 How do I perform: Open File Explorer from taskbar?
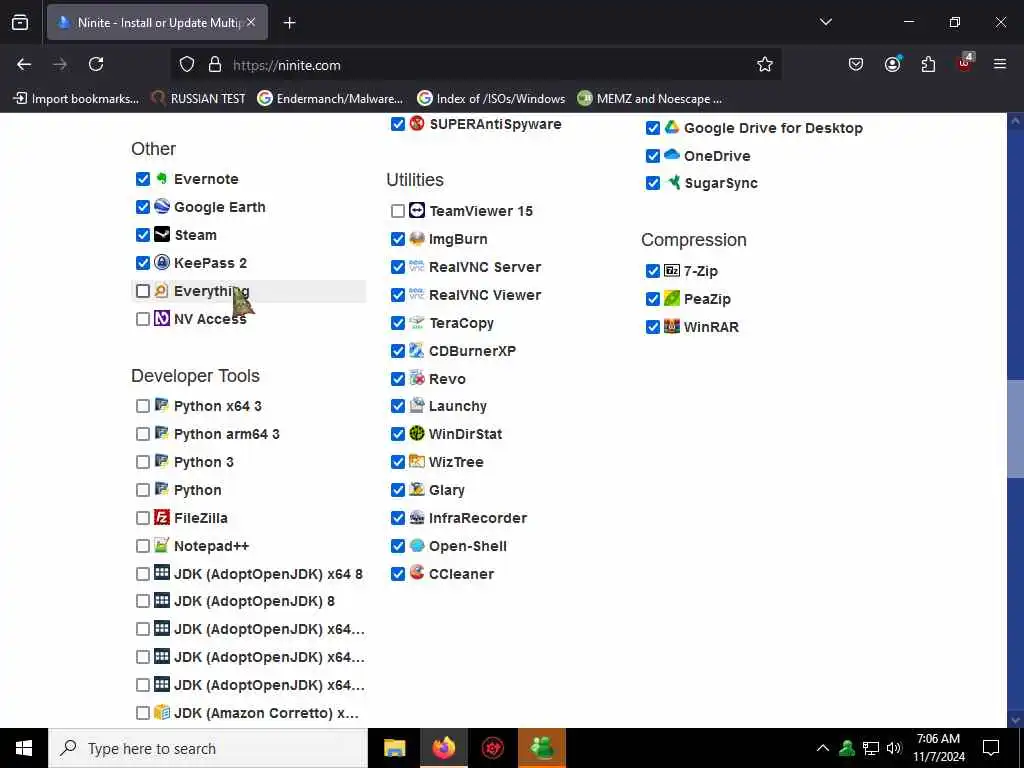pyautogui.click(x=394, y=748)
